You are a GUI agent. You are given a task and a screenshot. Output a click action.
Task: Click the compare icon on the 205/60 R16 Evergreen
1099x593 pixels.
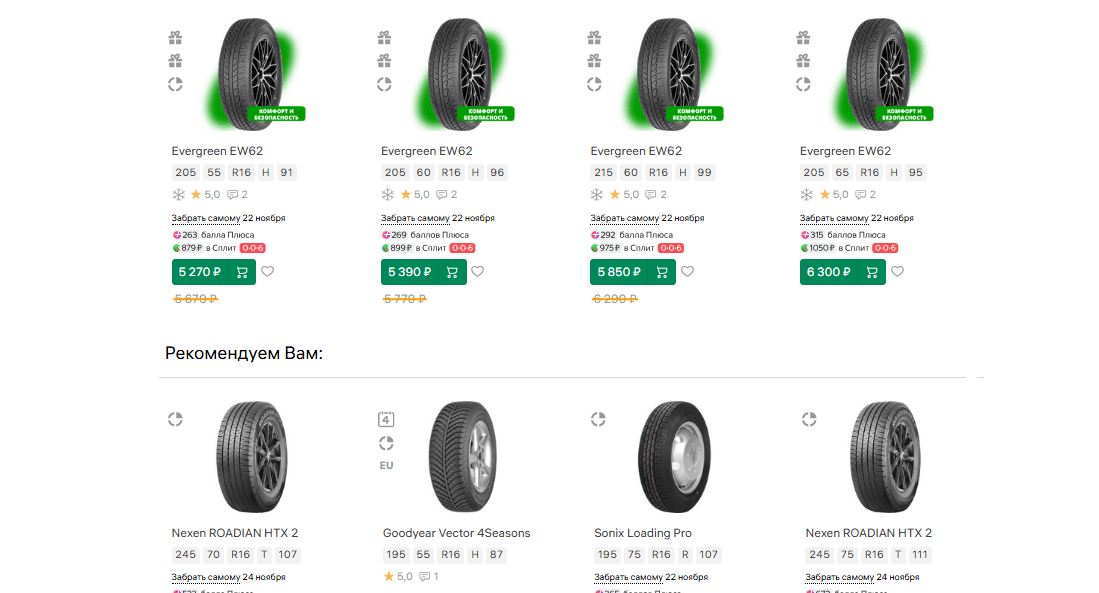point(384,84)
